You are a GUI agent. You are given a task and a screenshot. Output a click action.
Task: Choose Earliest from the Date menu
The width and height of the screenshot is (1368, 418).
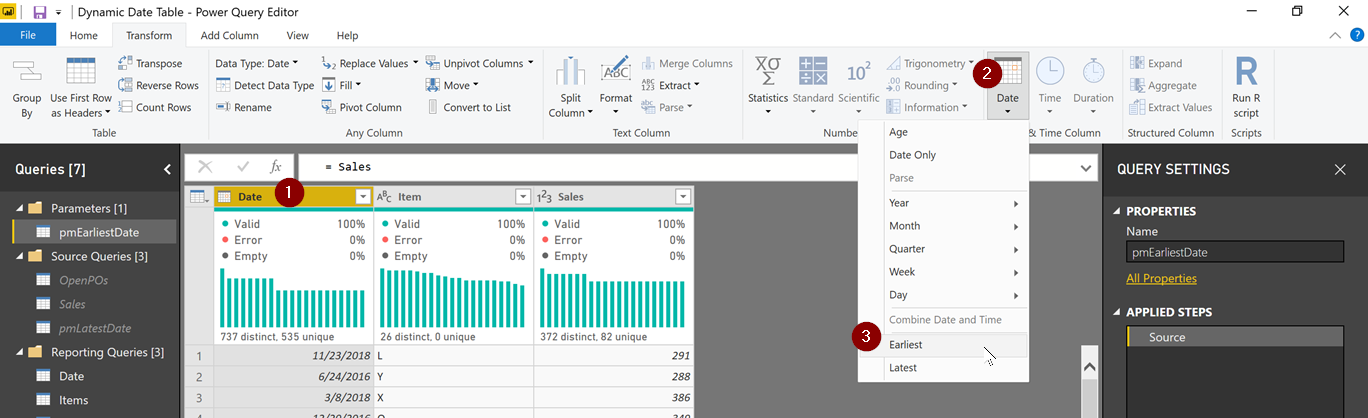coord(943,344)
